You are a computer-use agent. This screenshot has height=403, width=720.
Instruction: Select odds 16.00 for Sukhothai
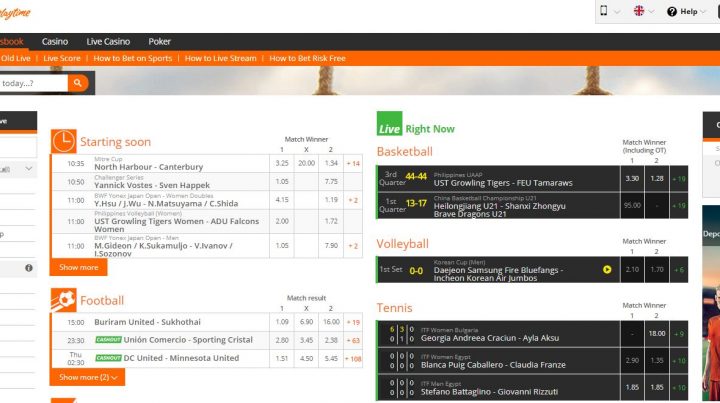[x=331, y=322]
